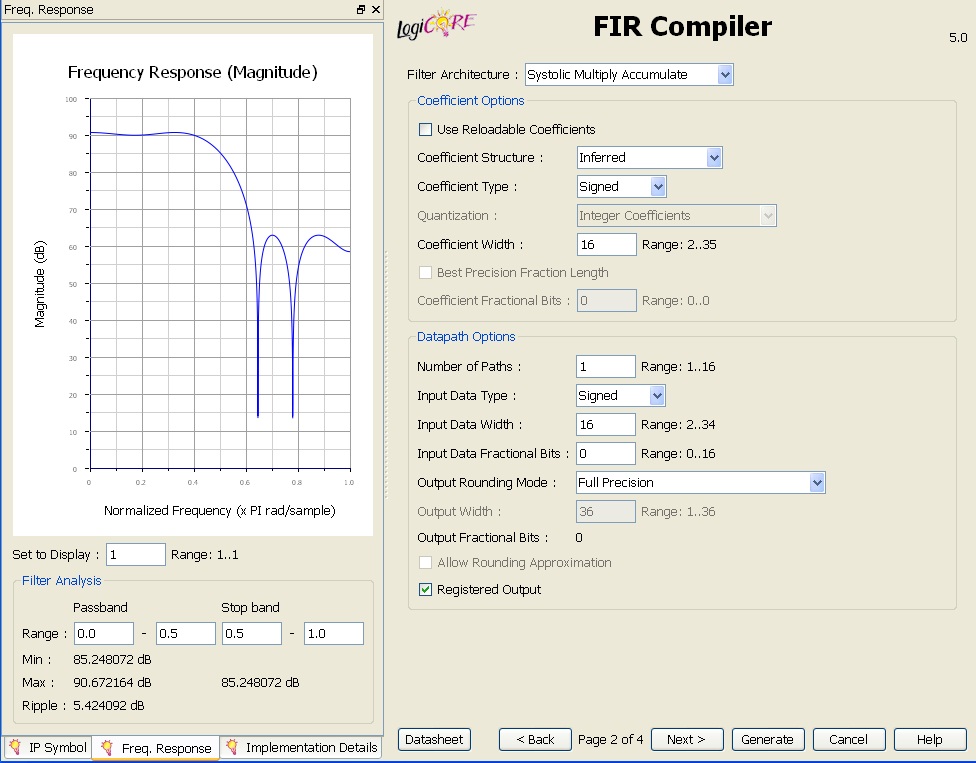The image size is (976, 763).
Task: Click the Coefficient Width input field
Action: click(x=607, y=245)
